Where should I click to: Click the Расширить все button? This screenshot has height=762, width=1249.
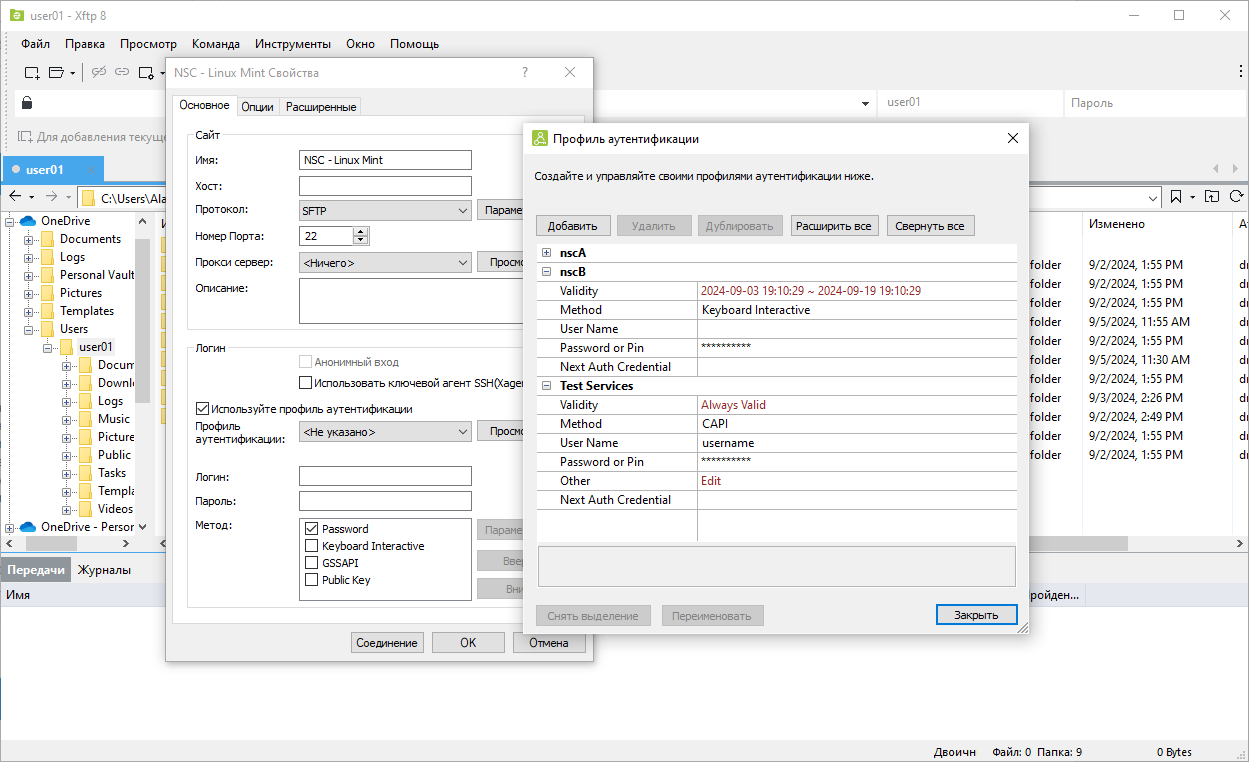coord(835,226)
